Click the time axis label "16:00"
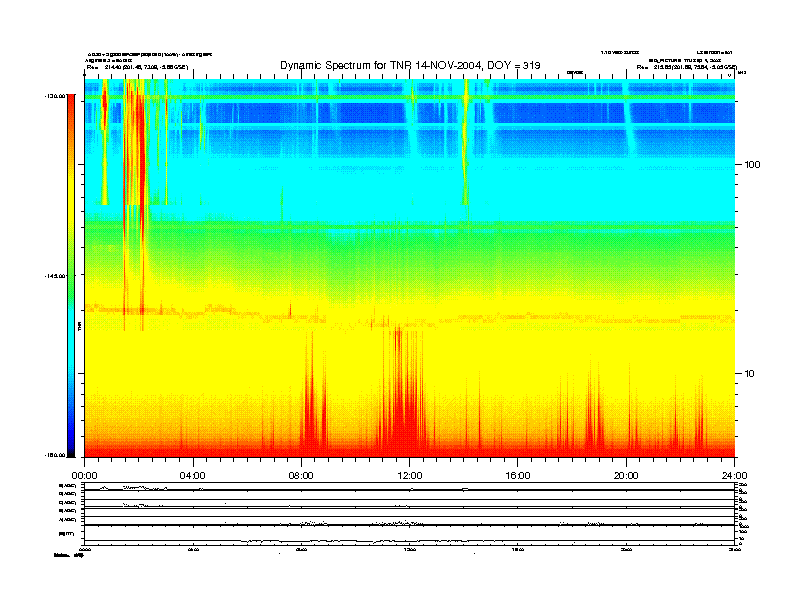Screen dimensions: 792x612 518,476
